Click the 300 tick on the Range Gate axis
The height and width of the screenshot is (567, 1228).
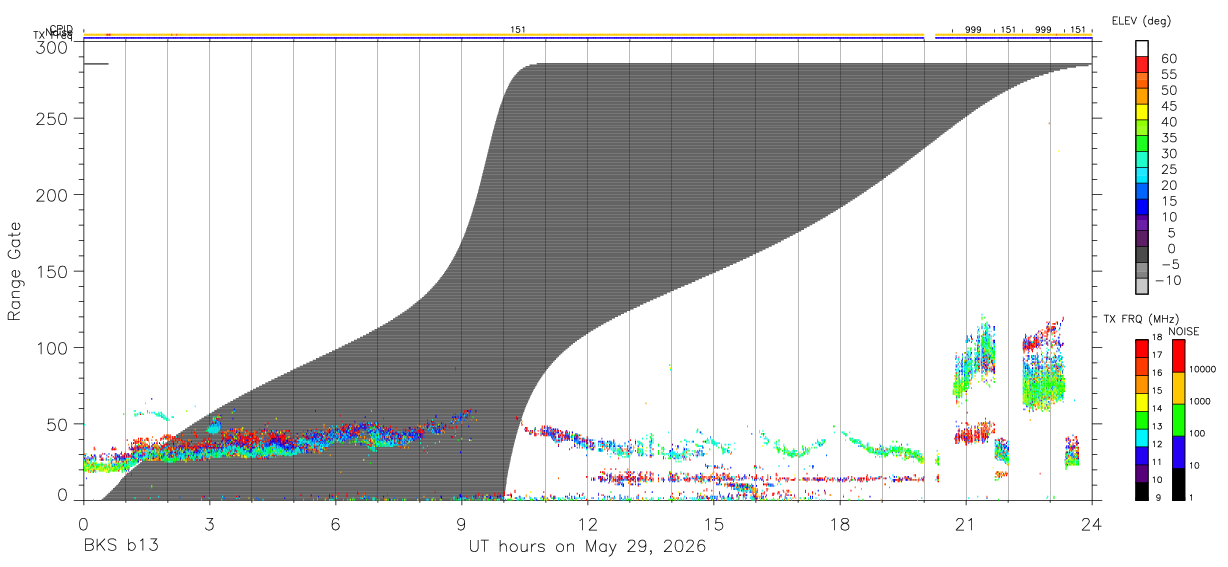coord(52,47)
